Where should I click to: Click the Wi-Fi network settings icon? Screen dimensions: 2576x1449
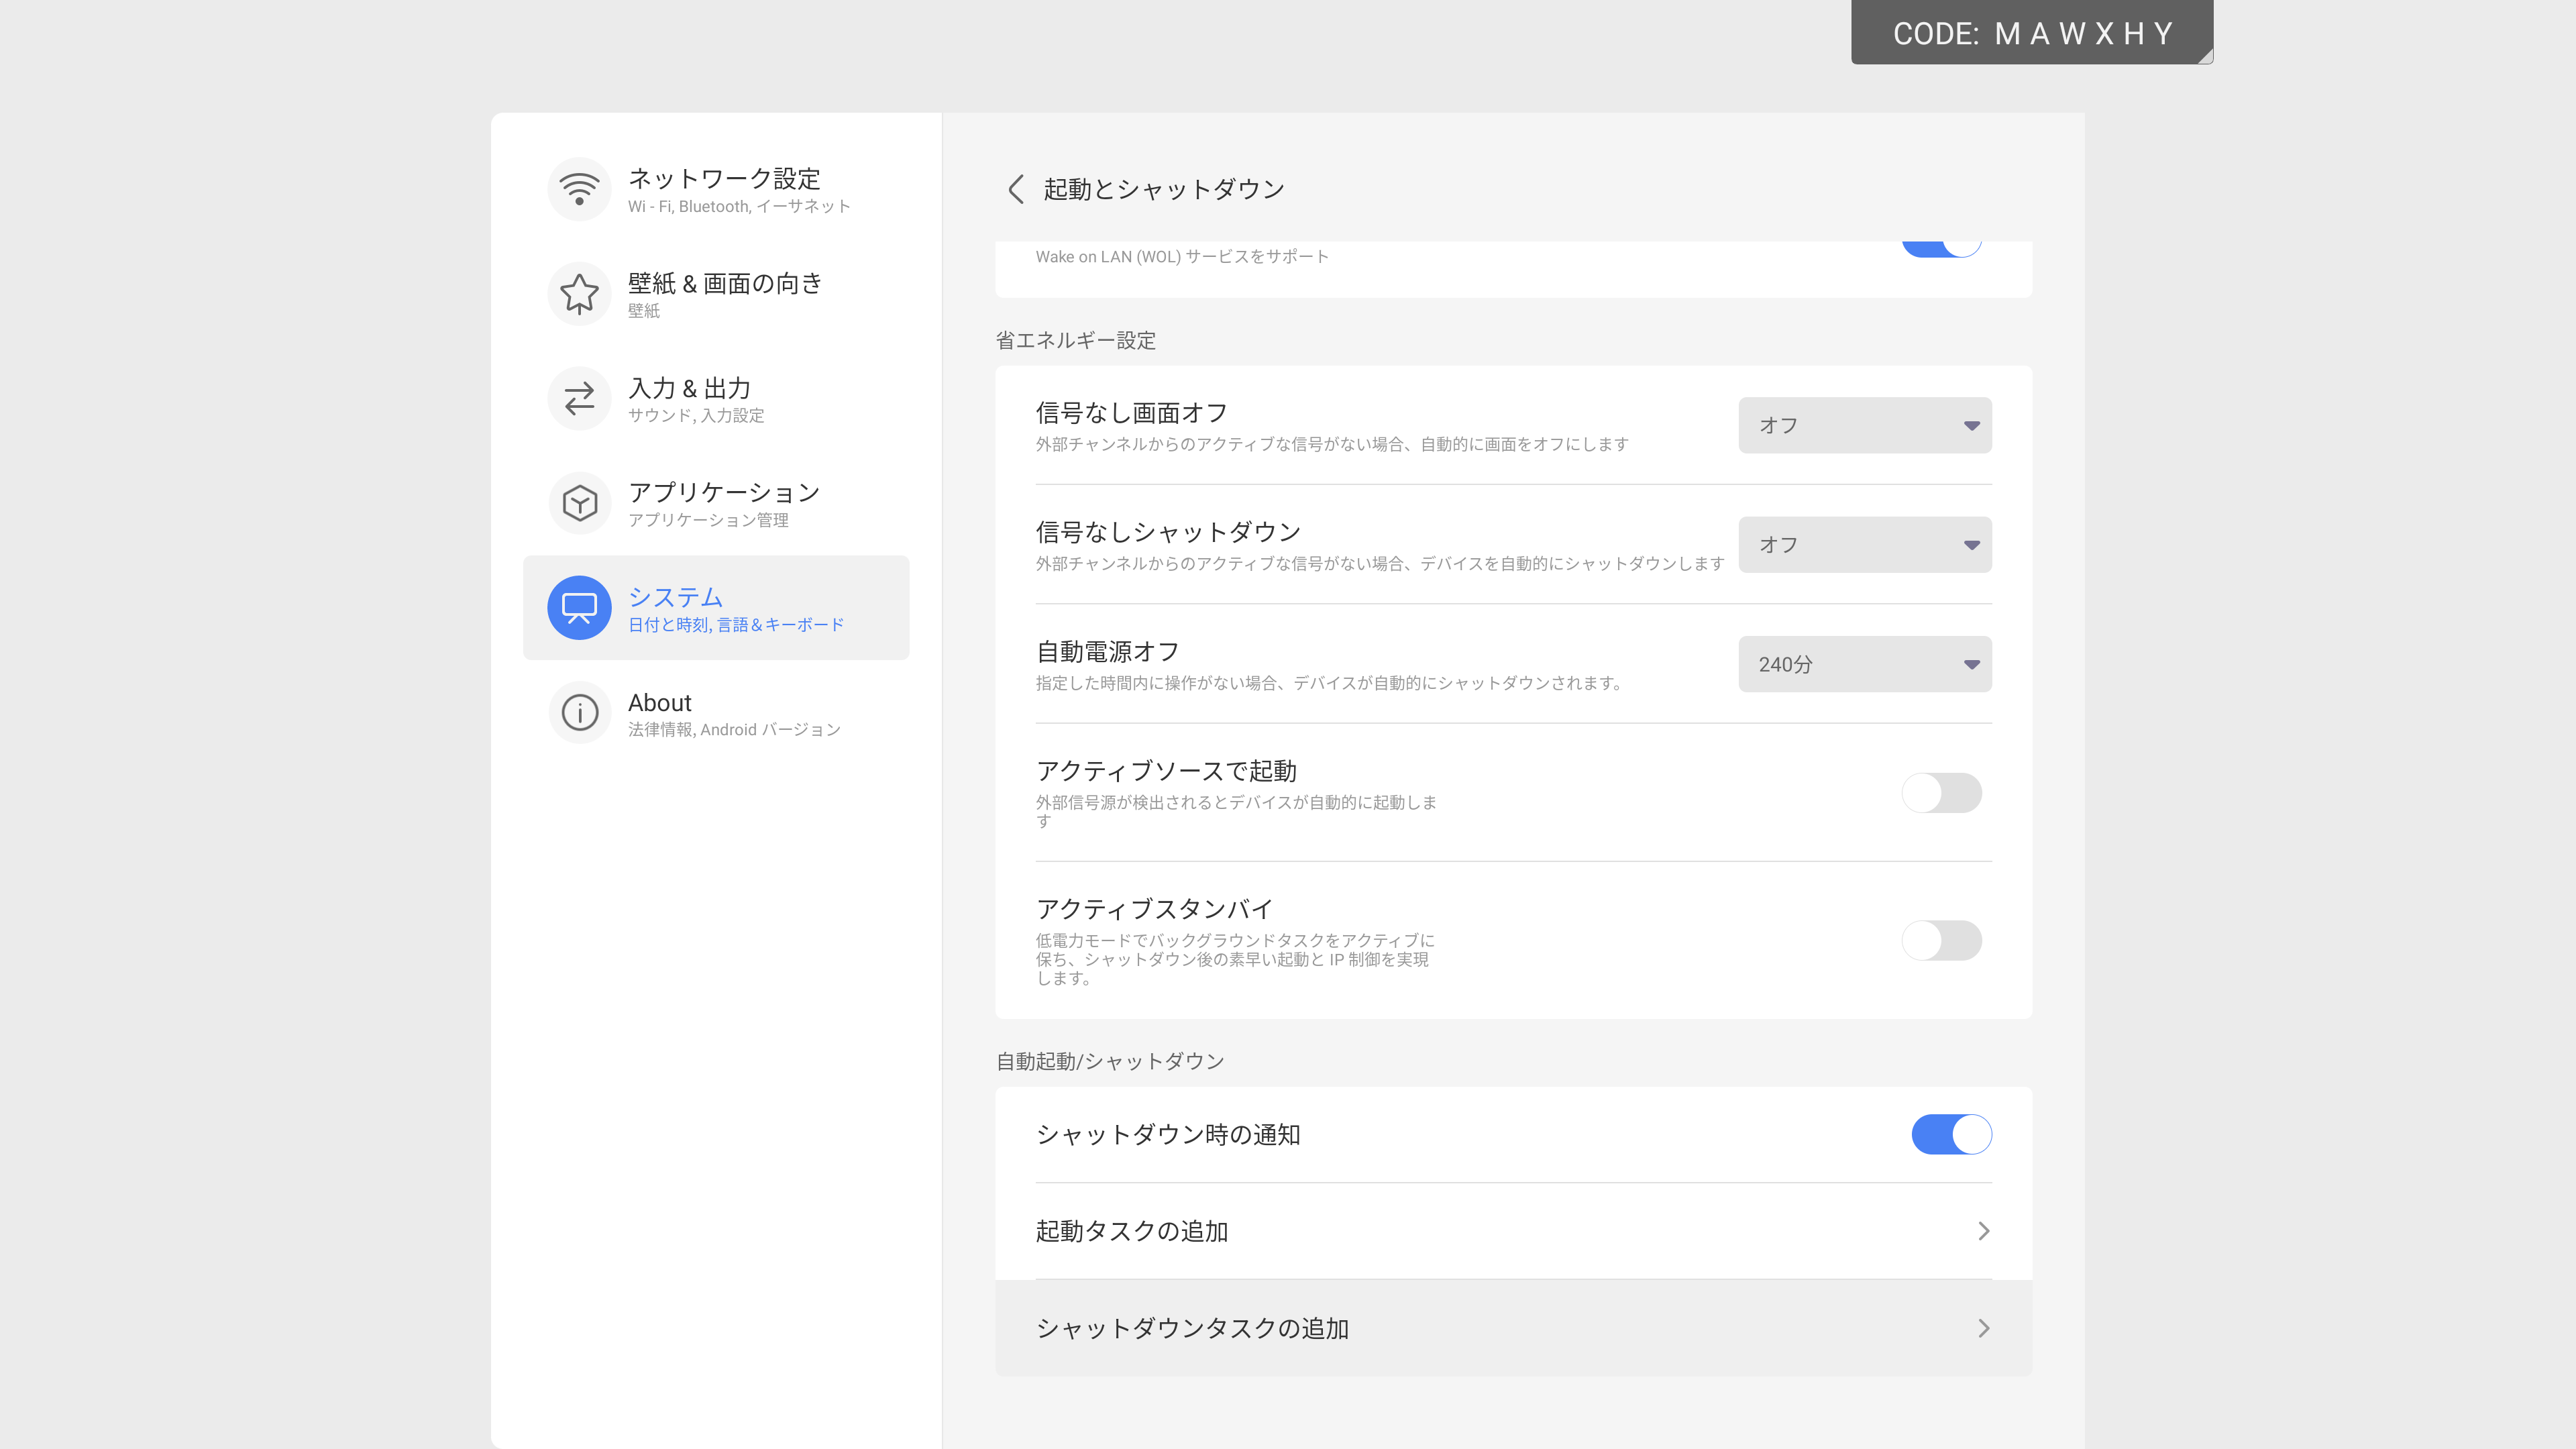click(579, 189)
